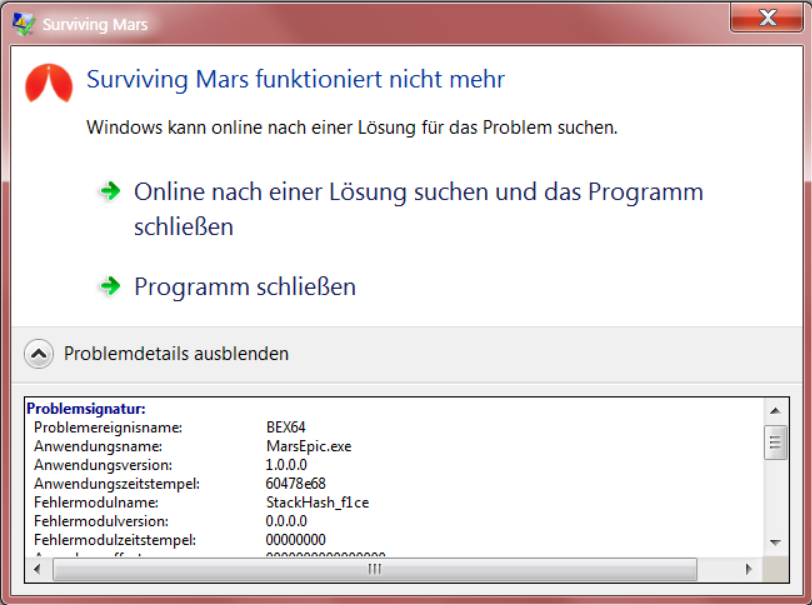Click the Surviving Mars red app icon
Viewport: 812px width, 605px height.
(x=49, y=83)
